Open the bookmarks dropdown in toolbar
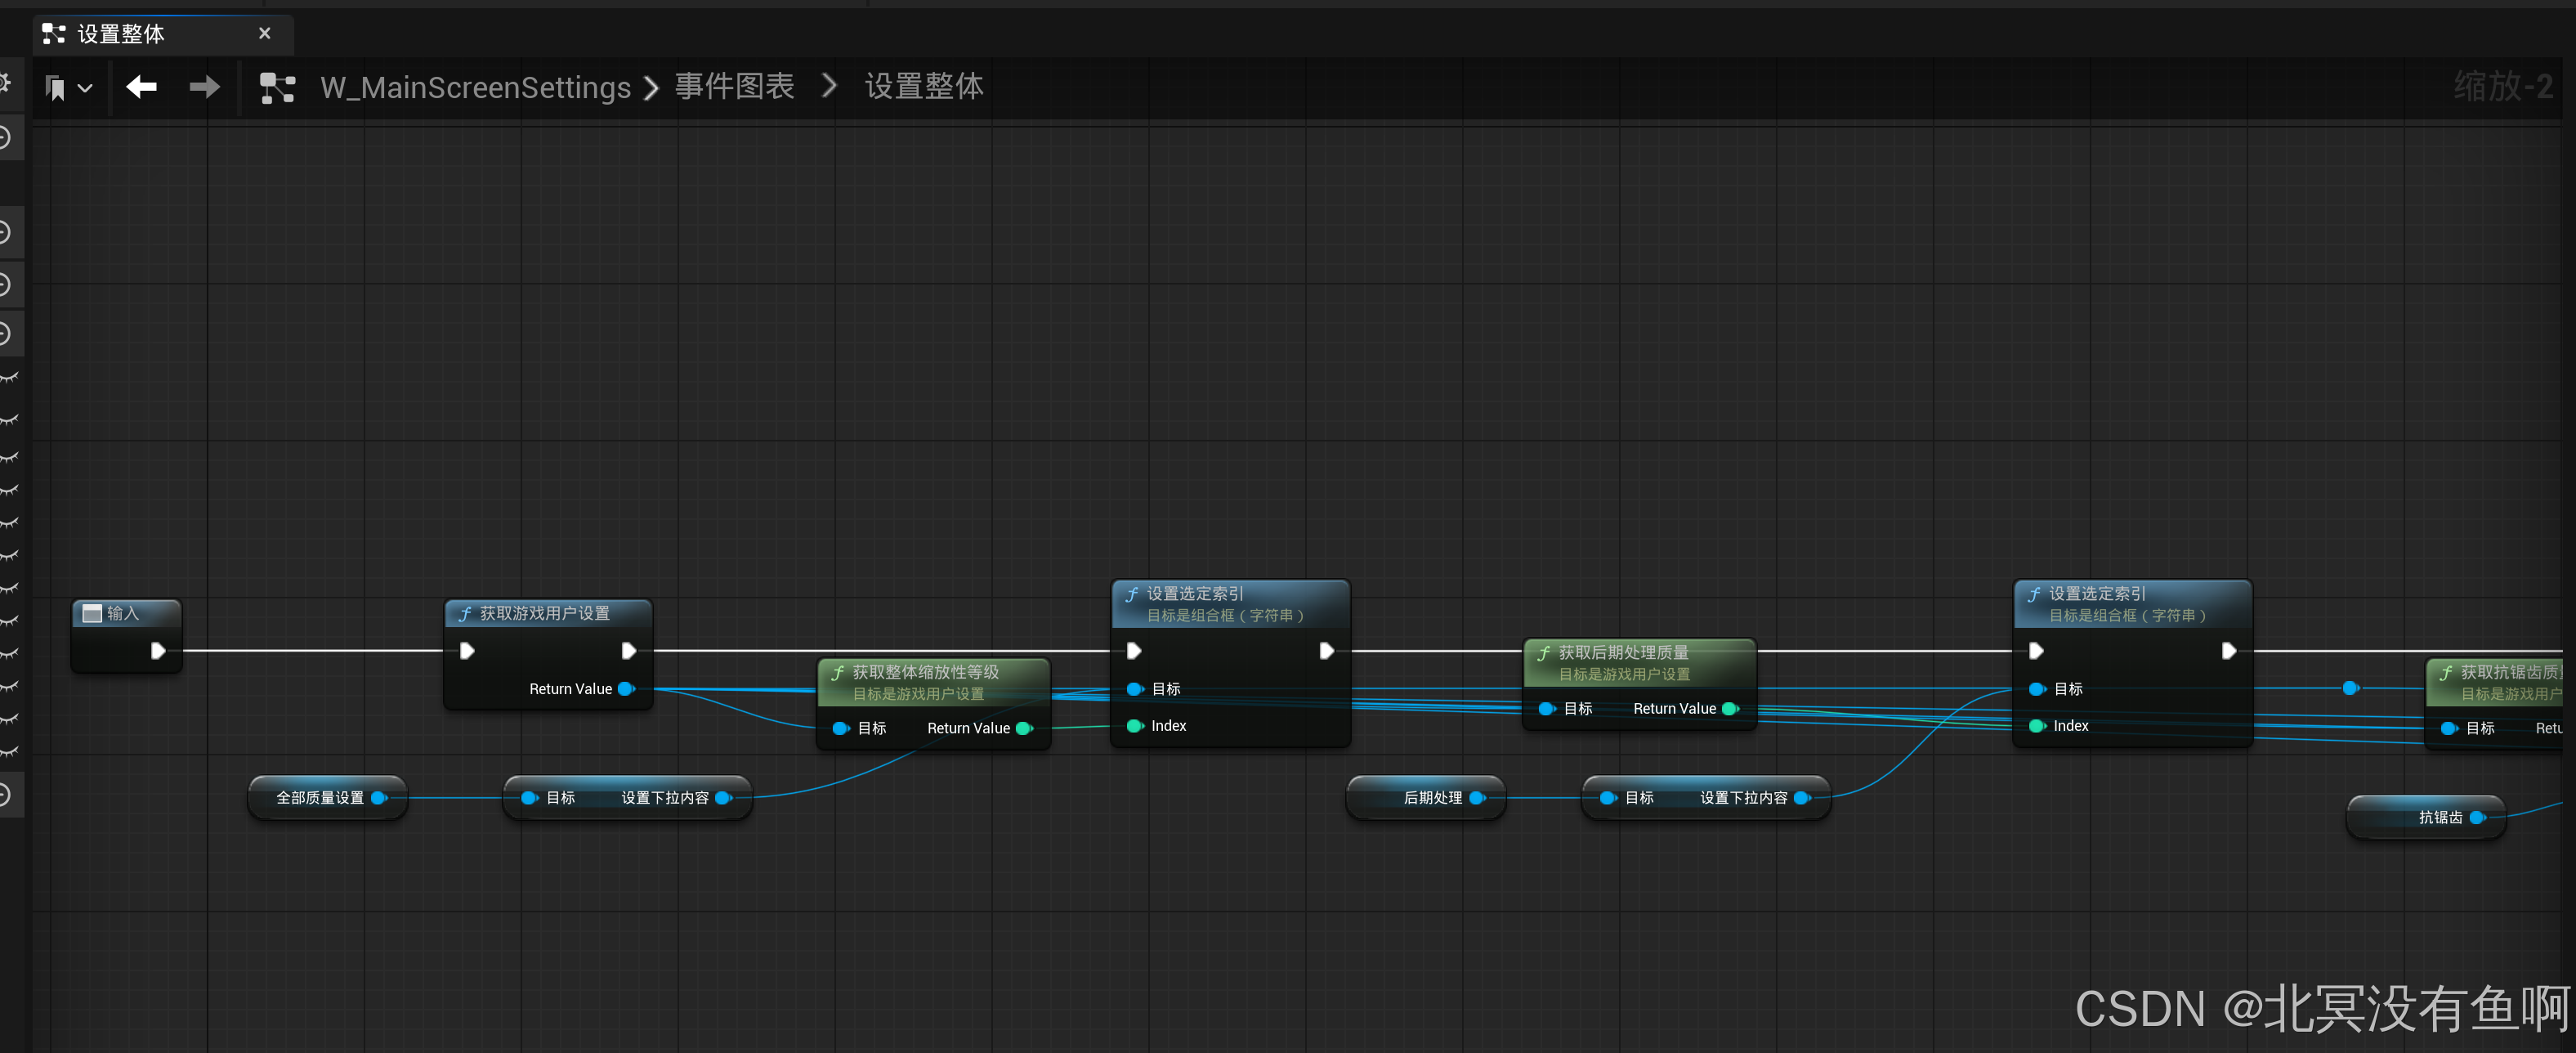Image resolution: width=2576 pixels, height=1053 pixels. [69, 88]
